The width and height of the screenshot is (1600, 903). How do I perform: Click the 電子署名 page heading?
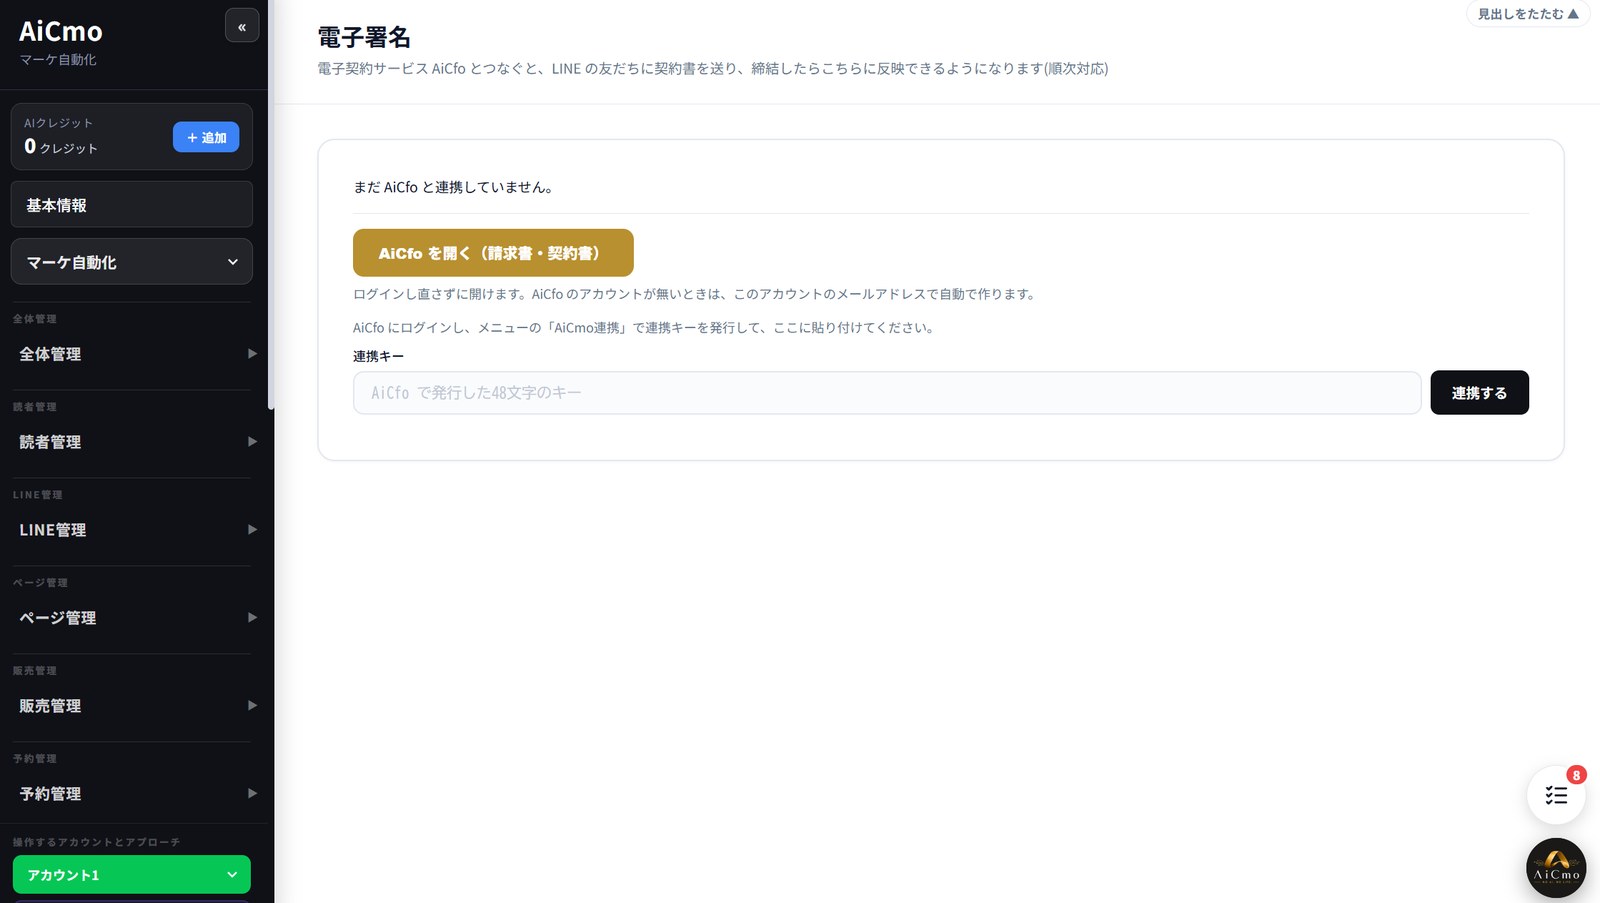point(364,37)
